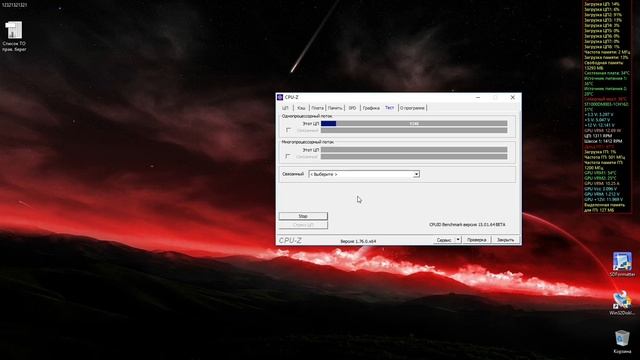
Task: Switch to the ЦП tab
Action: (x=285, y=108)
